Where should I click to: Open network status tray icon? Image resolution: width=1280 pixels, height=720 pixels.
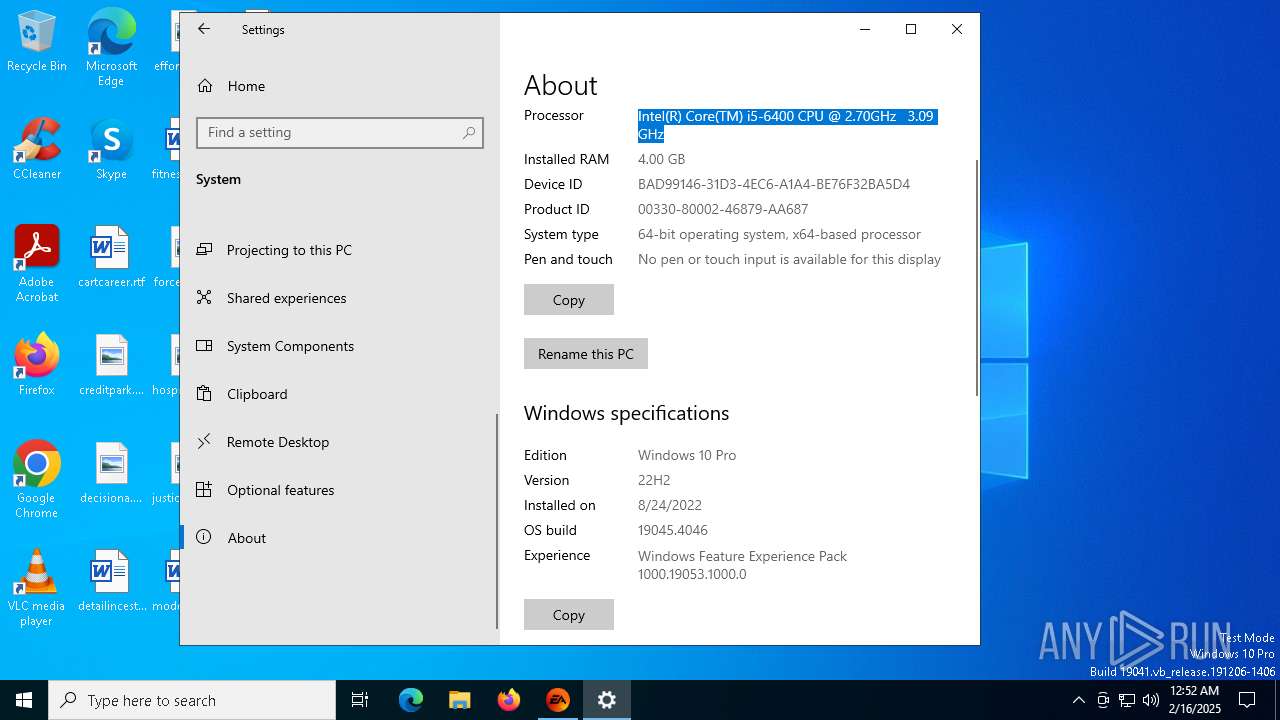point(1127,700)
